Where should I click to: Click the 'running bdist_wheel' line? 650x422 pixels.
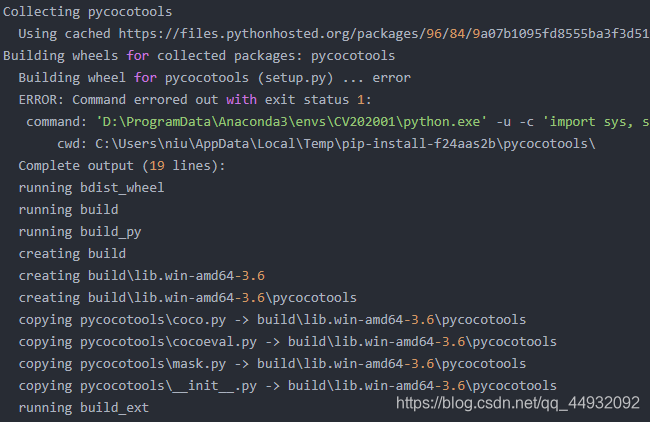(91, 187)
